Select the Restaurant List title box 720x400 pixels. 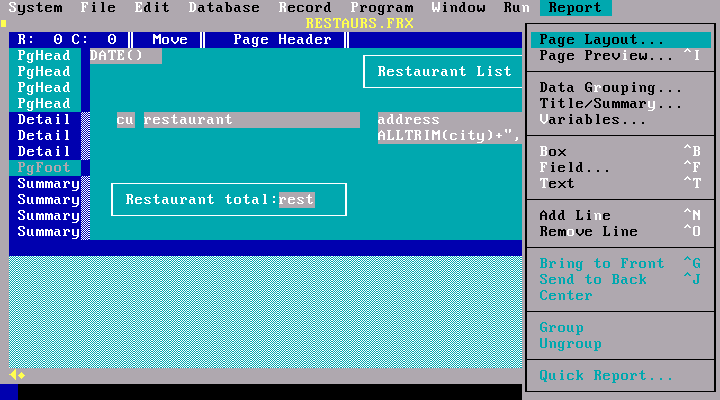click(x=444, y=72)
